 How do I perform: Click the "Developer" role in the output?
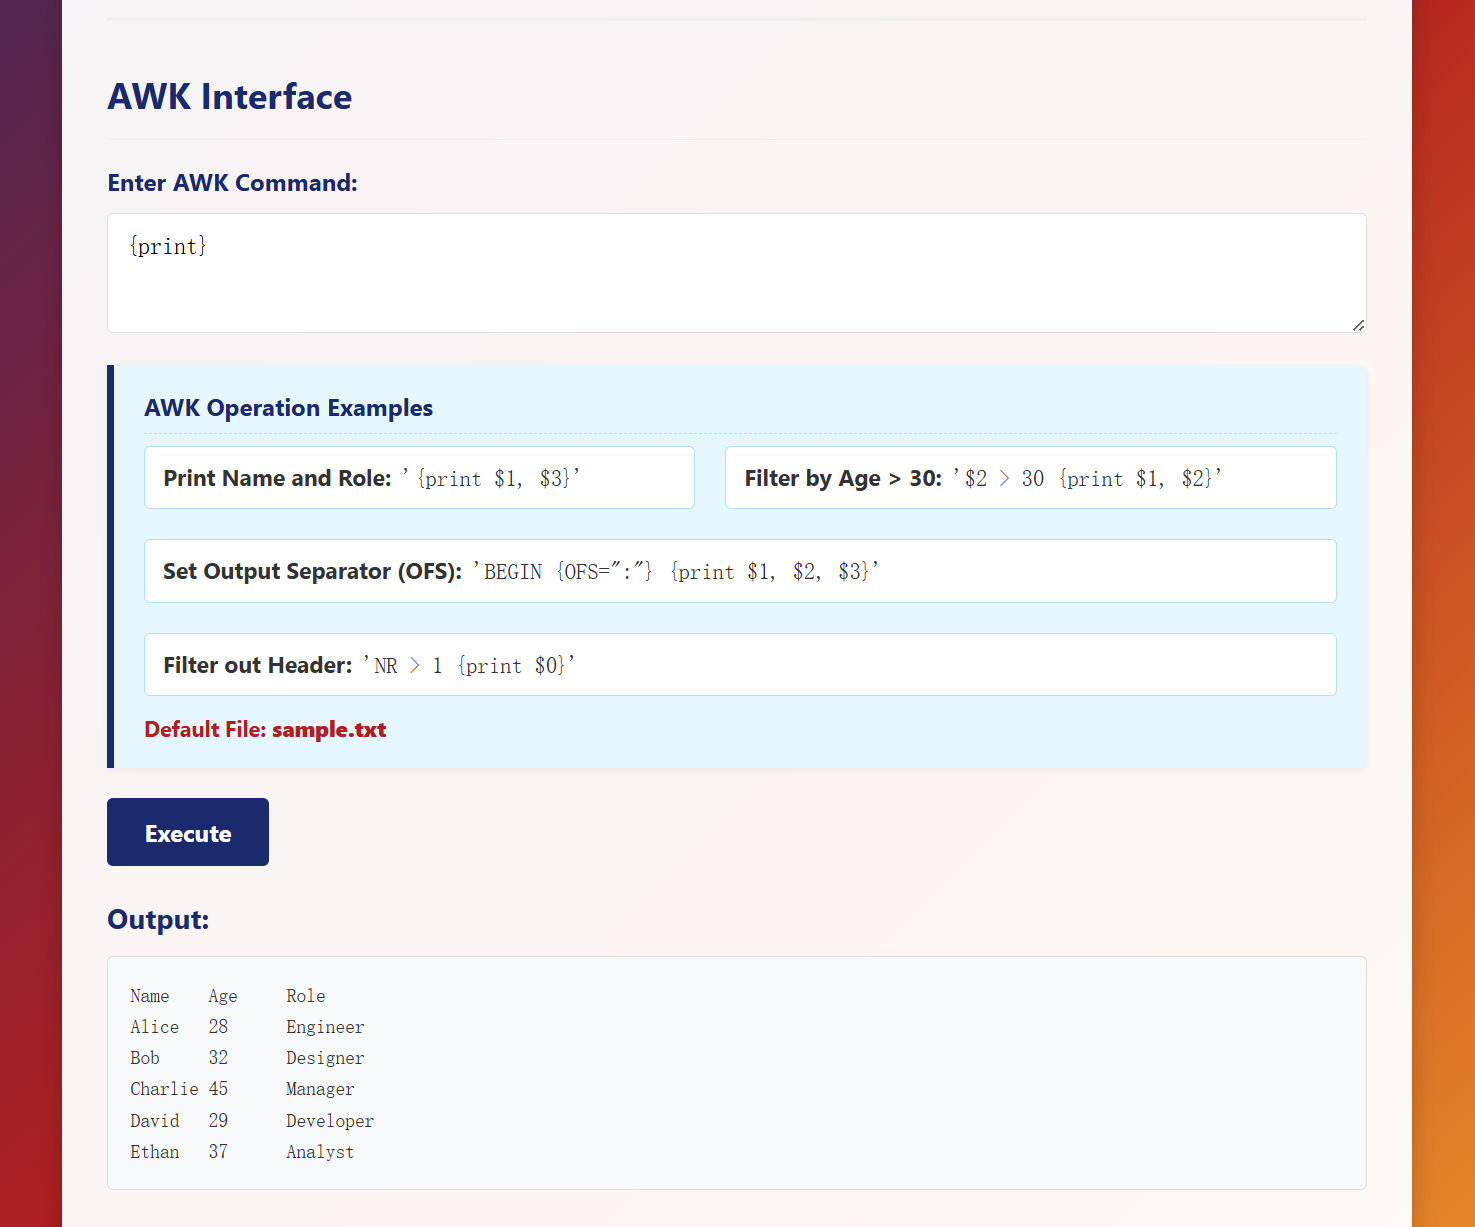point(330,1121)
